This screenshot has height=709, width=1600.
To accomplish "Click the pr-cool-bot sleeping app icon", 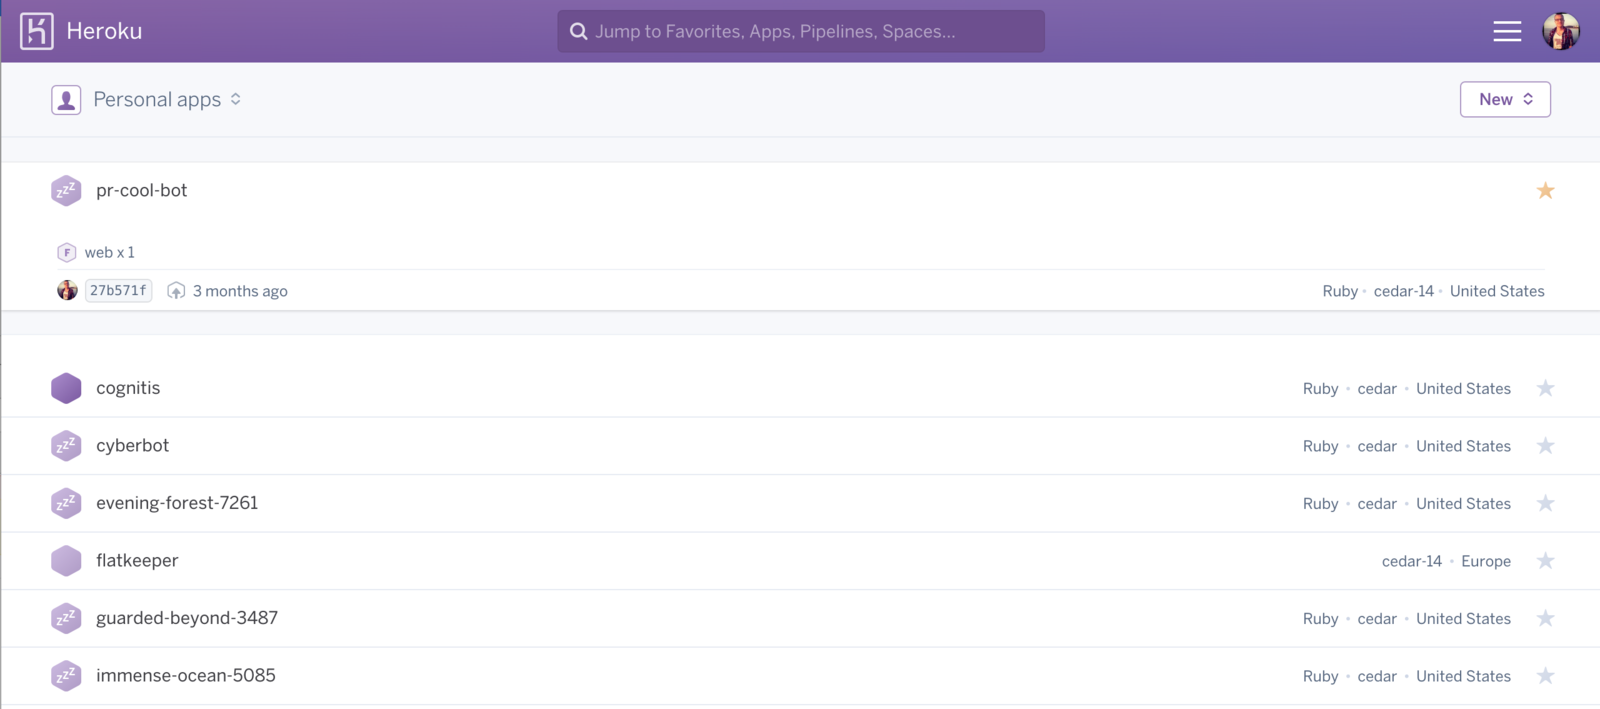I will coord(66,190).
